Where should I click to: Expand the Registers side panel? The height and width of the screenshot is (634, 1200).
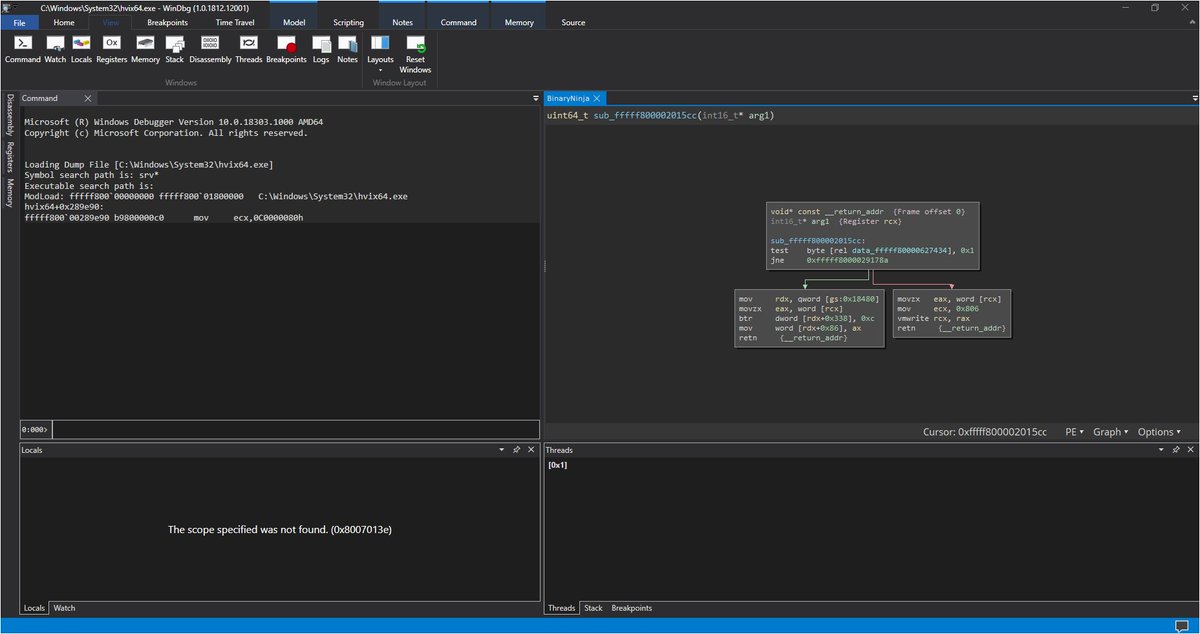10,157
